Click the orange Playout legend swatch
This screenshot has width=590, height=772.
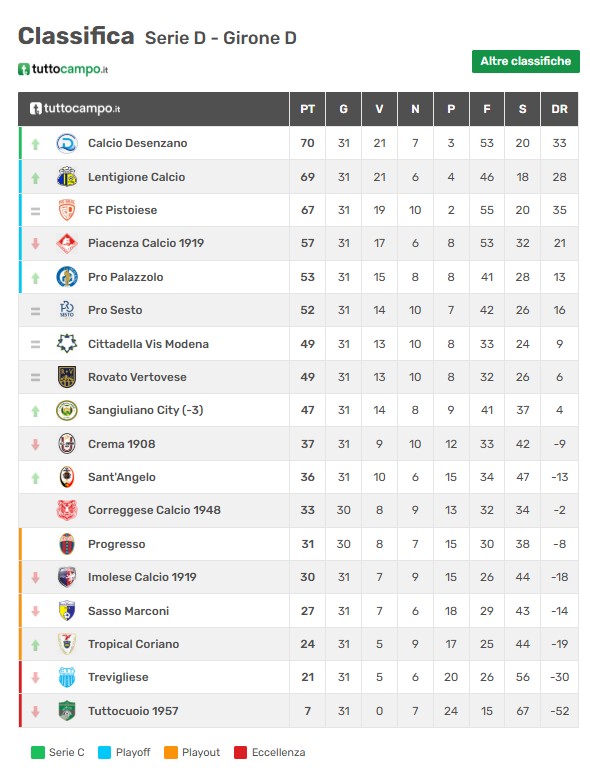170,752
